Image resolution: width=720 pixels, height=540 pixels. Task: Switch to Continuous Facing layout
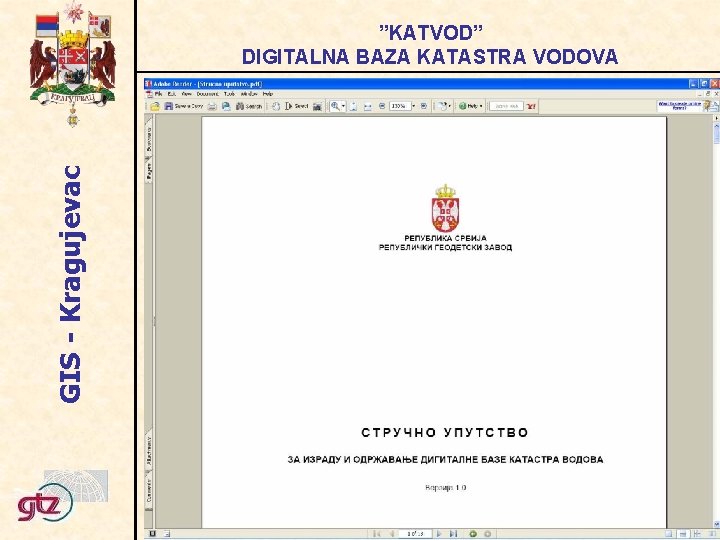pos(698,534)
